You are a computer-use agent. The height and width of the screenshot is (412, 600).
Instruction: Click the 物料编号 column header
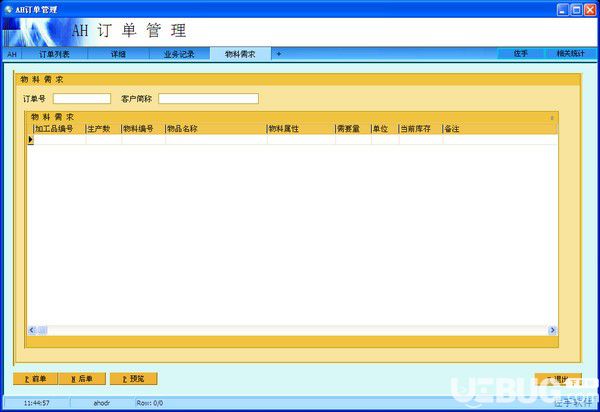(x=143, y=129)
